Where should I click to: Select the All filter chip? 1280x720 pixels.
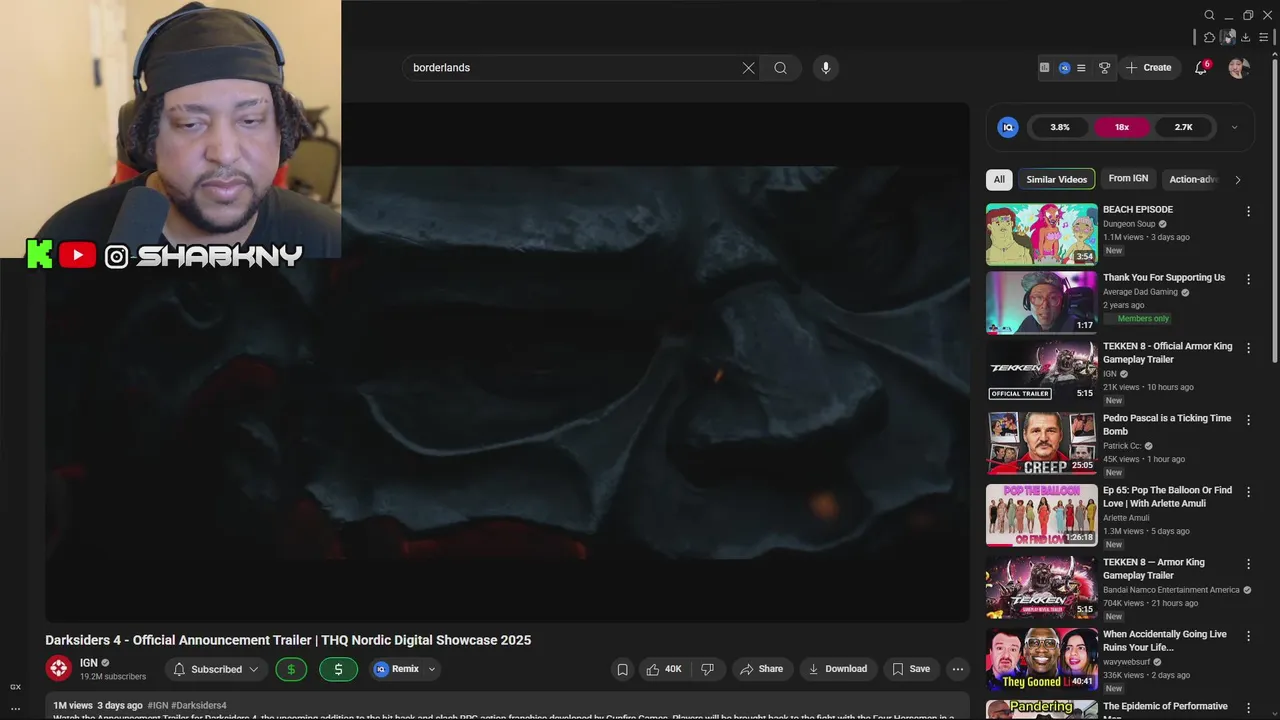[x=999, y=179]
